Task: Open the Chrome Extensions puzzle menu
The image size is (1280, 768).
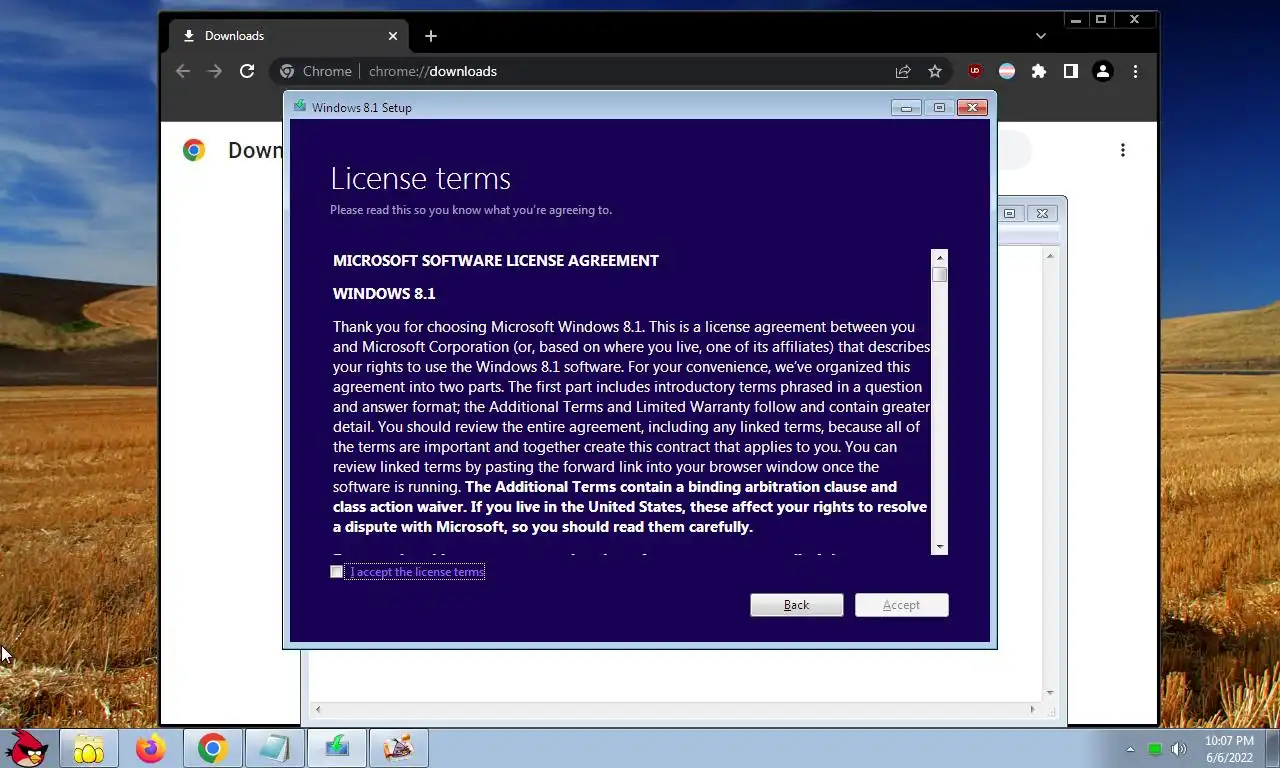Action: click(1039, 71)
